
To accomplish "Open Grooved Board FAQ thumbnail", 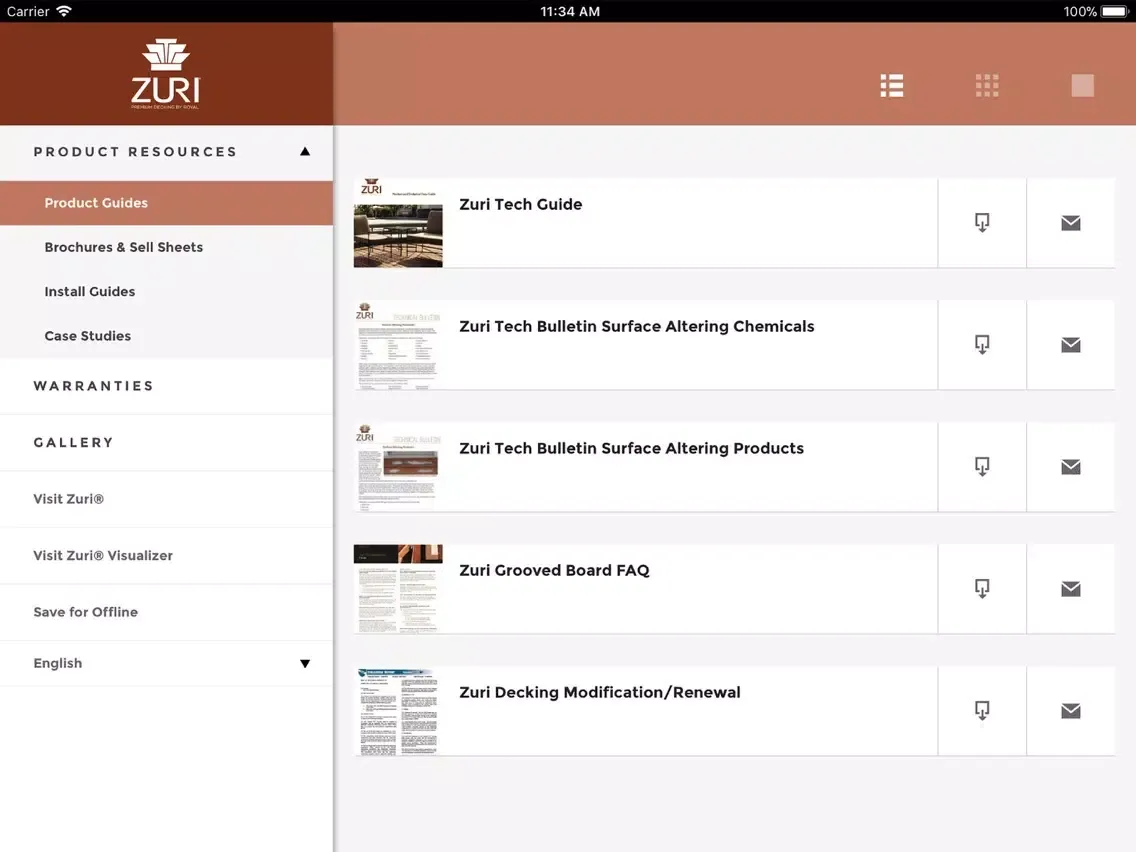I will point(398,588).
